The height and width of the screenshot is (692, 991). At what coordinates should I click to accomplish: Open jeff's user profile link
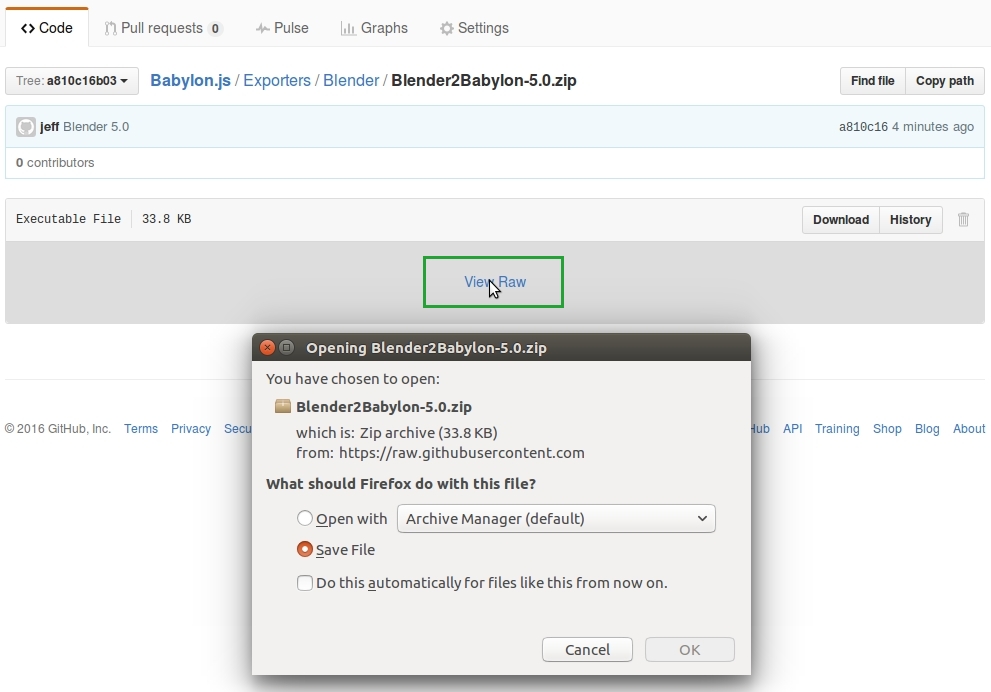(x=49, y=127)
